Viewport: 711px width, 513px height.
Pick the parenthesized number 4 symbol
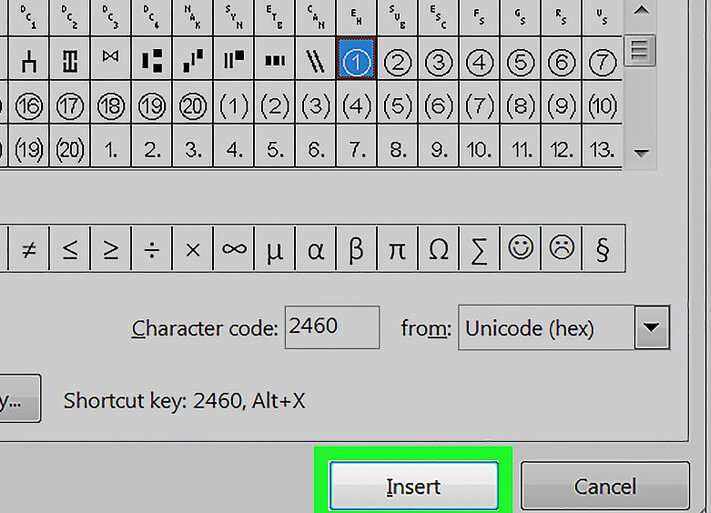click(356, 105)
